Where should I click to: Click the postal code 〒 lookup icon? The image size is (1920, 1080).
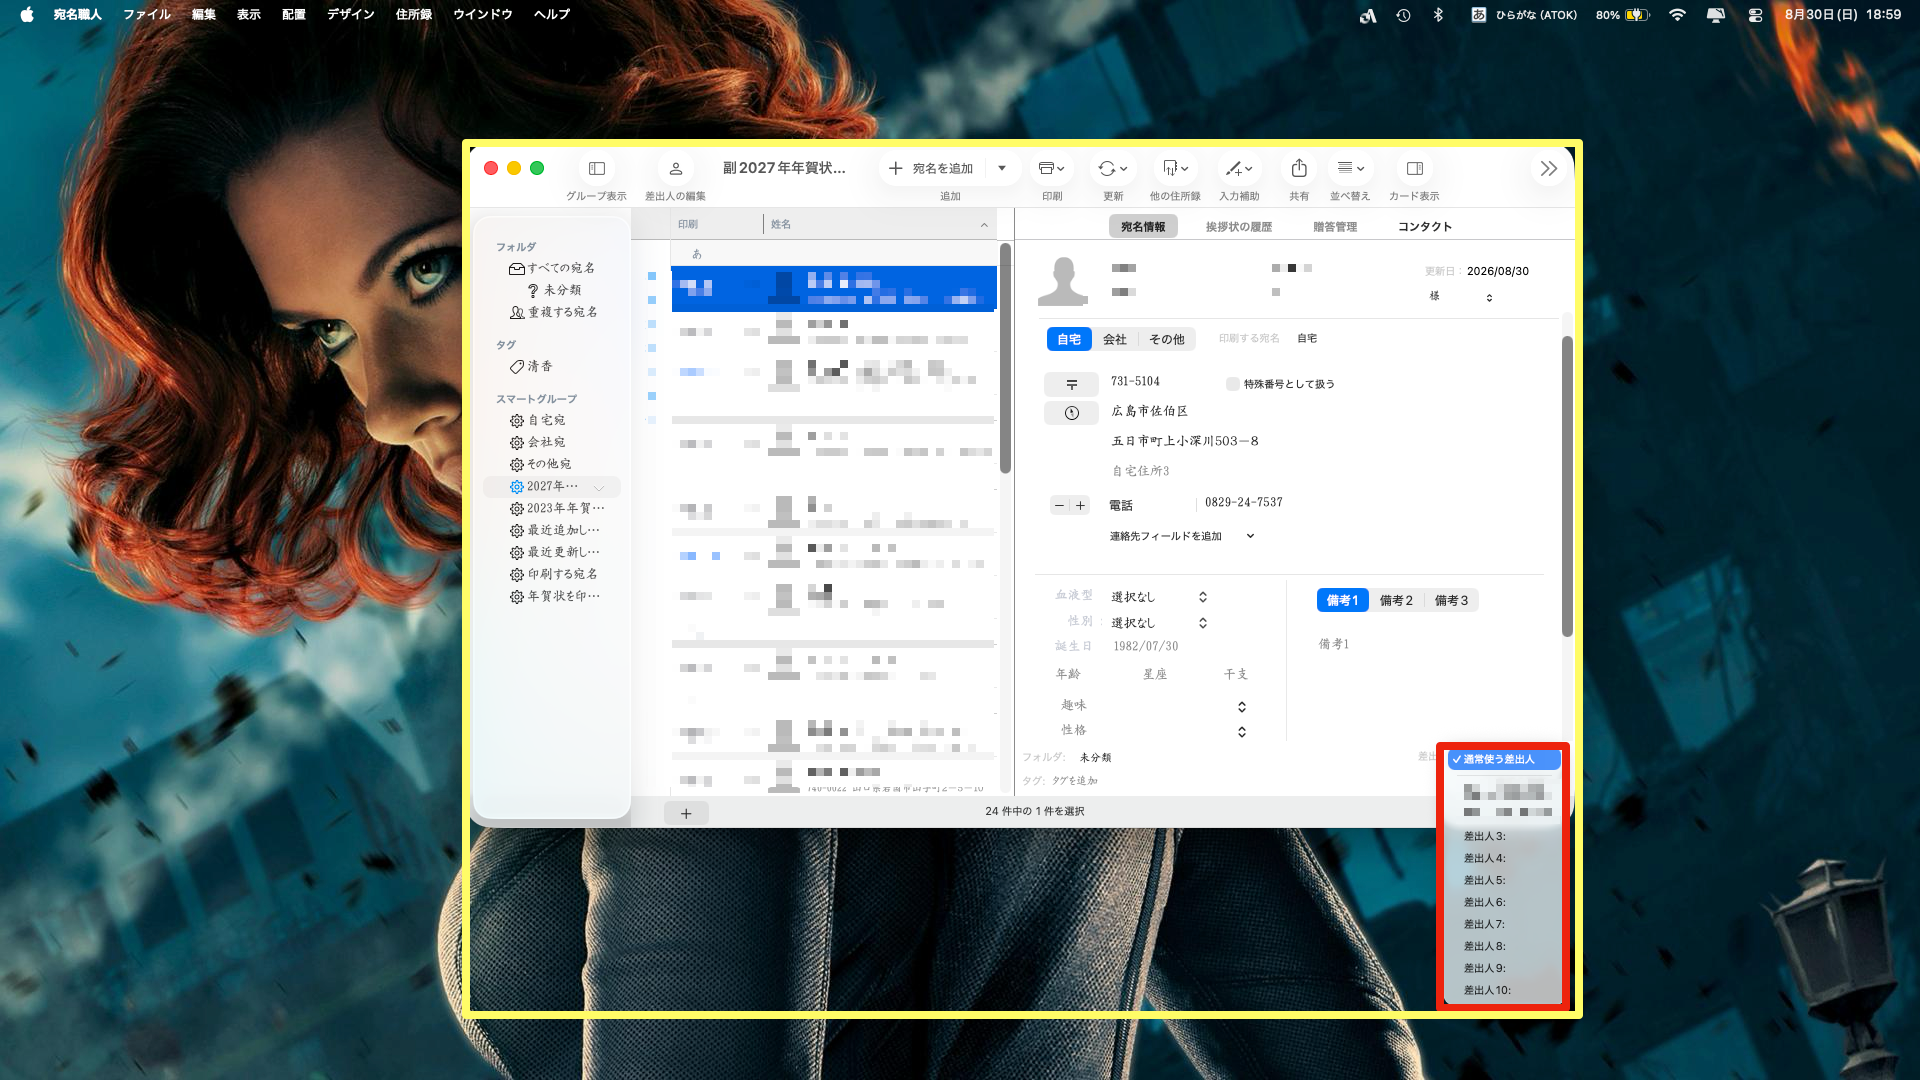tap(1071, 384)
